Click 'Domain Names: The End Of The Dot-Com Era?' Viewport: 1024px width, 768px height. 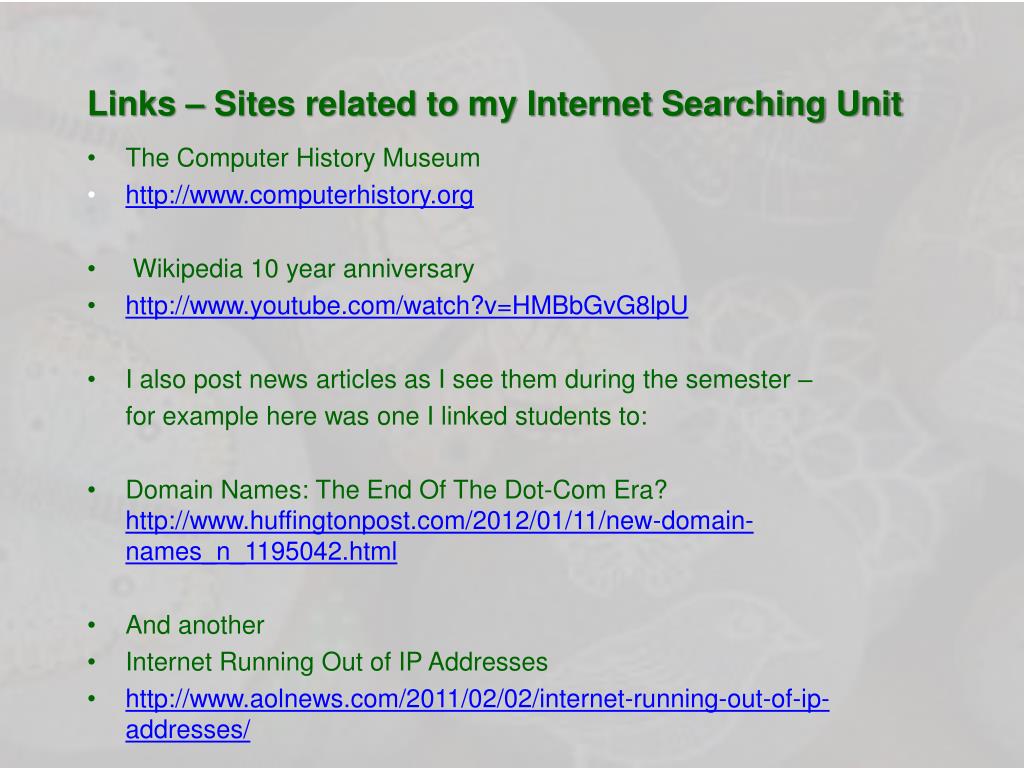point(396,490)
